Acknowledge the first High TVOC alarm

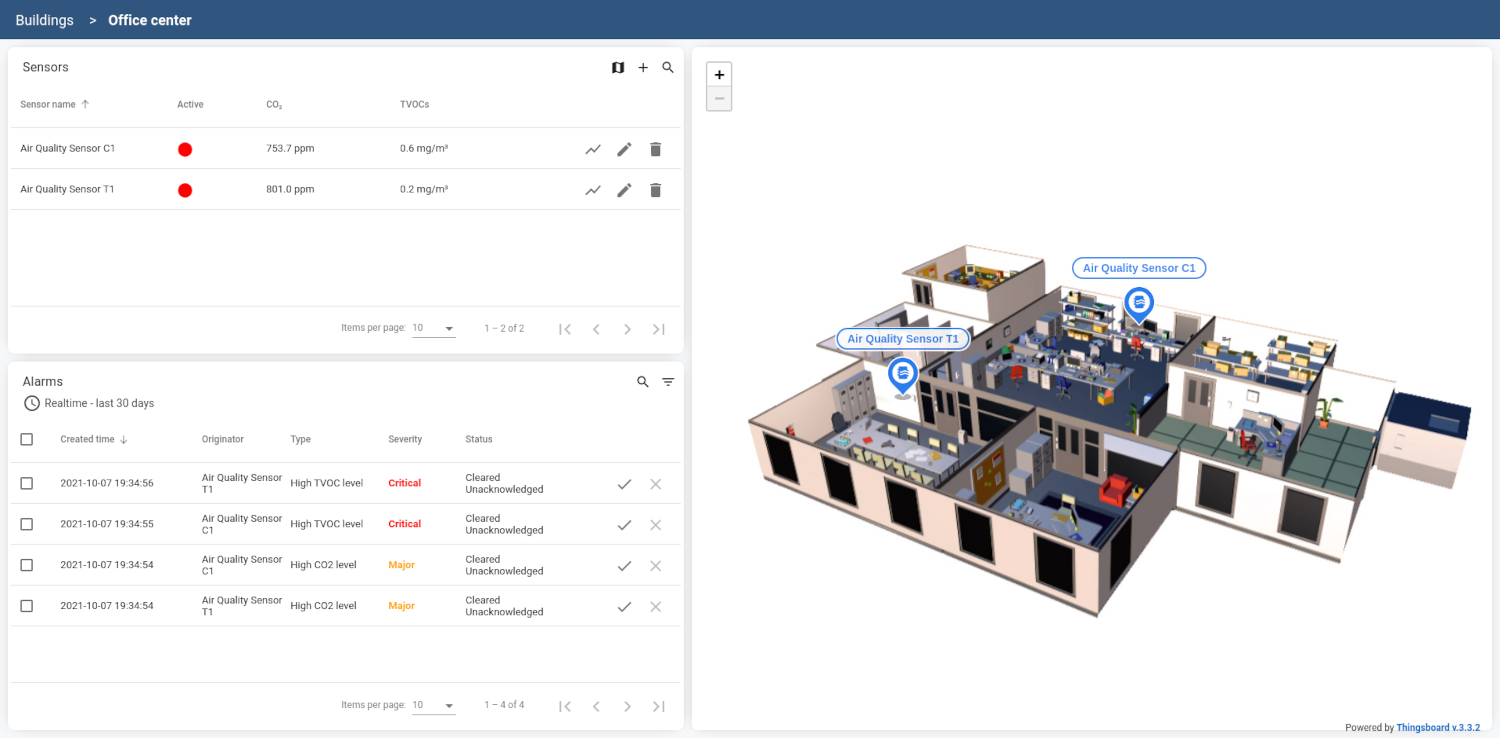(624, 484)
